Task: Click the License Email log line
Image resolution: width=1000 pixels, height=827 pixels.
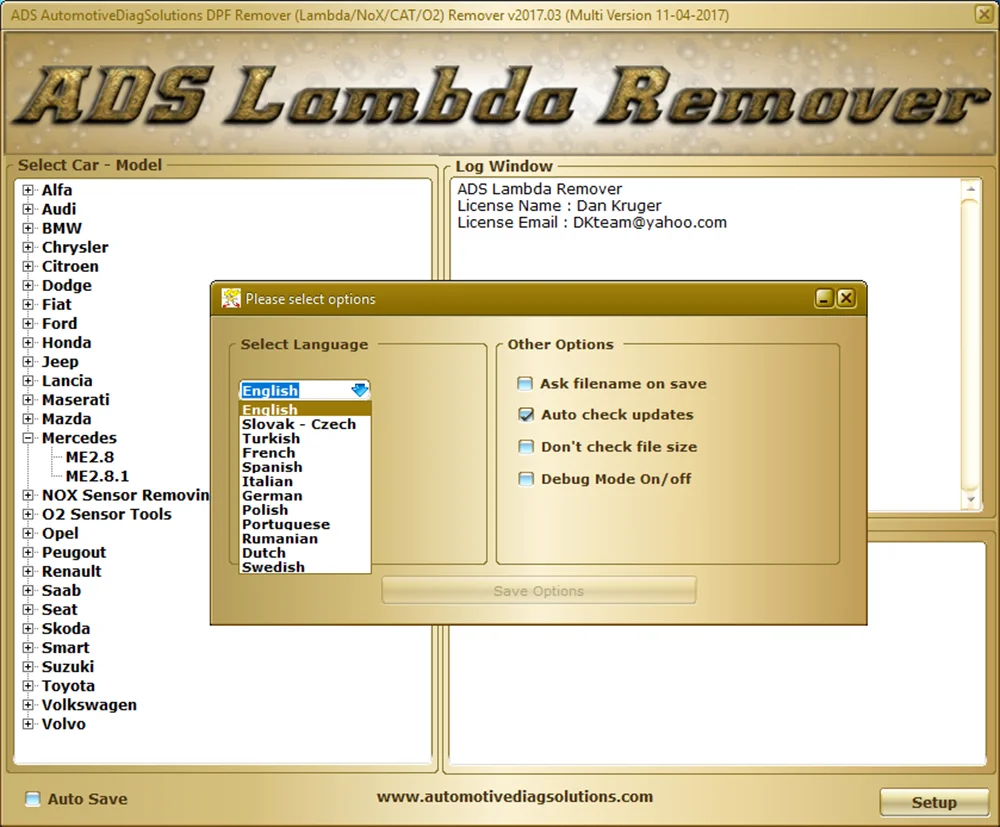Action: [x=592, y=223]
